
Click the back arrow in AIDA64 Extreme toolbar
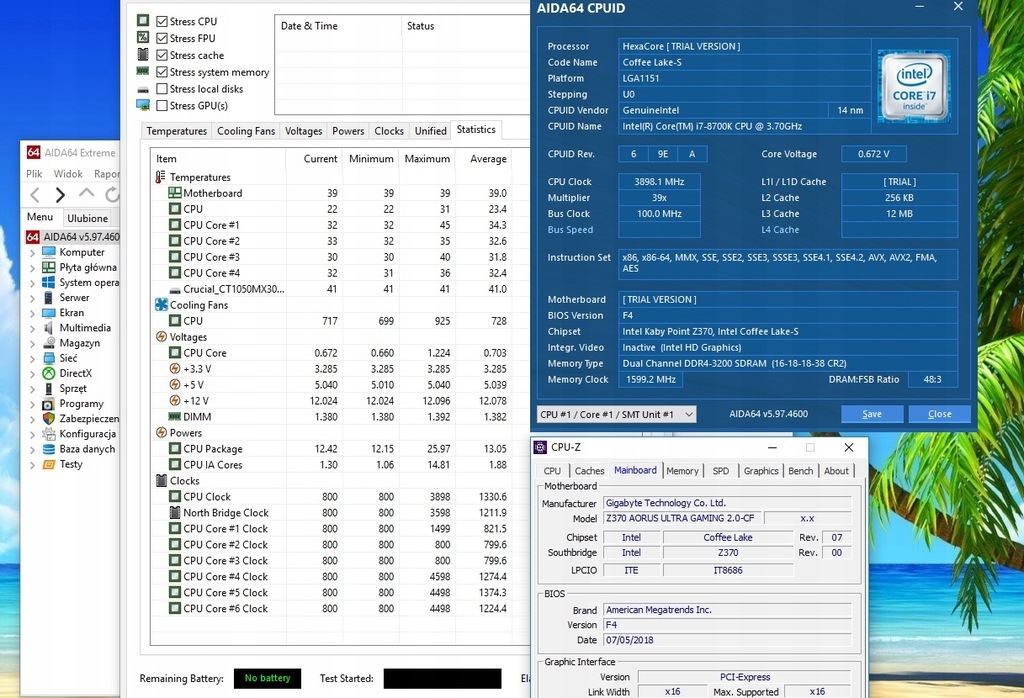point(35,195)
